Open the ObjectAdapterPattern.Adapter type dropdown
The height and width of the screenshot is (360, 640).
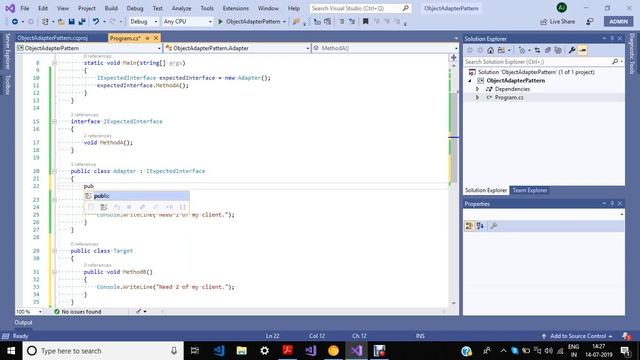(237, 48)
